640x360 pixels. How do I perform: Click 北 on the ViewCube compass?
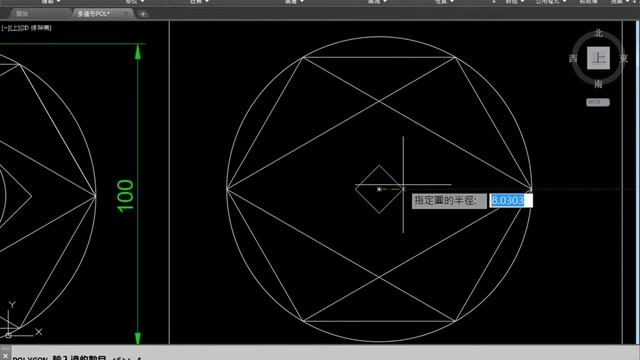pyautogui.click(x=598, y=33)
